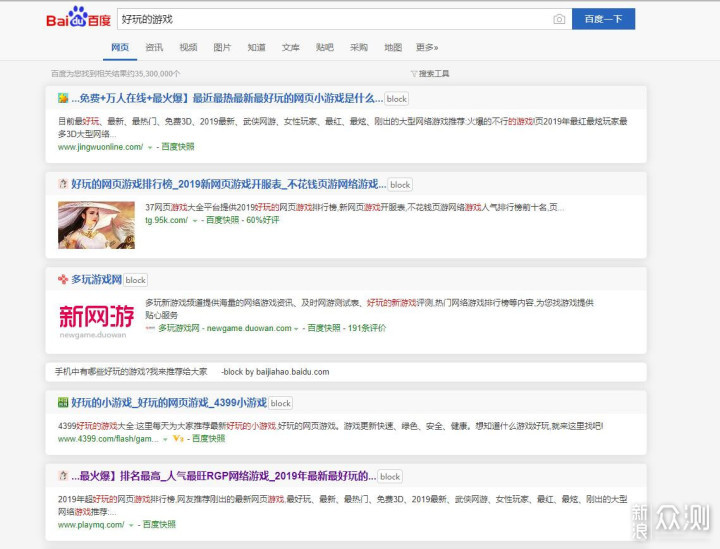Expand dropdown arrow after jingwuonline URL
Screen dimensions: 720x549
150,147
